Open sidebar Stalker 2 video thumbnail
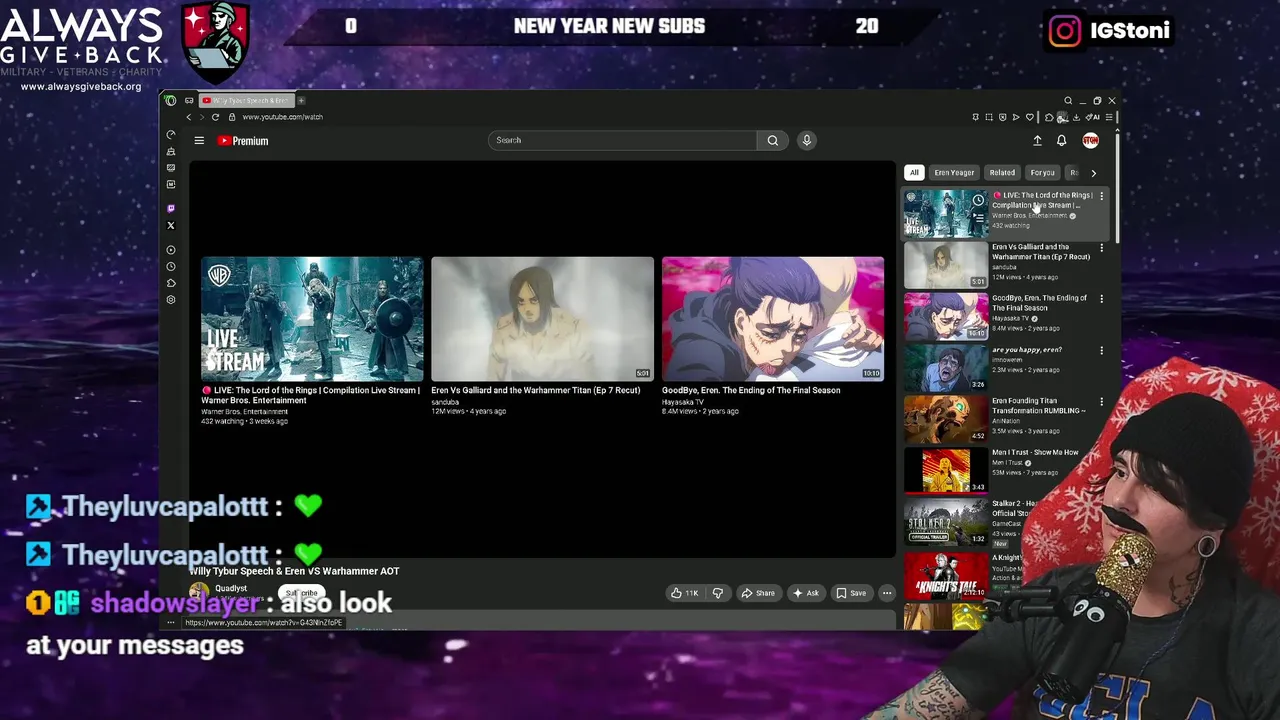This screenshot has width=1280, height=720. (946, 521)
